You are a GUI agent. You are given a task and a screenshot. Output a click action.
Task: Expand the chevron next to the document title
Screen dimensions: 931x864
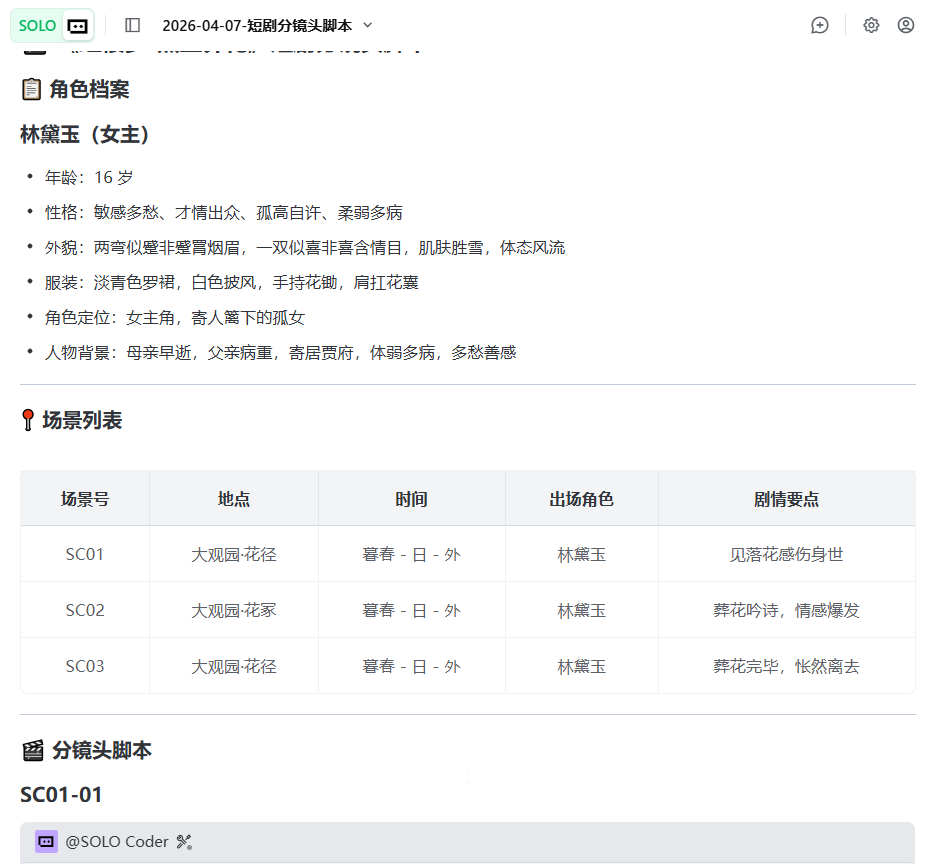tap(367, 25)
